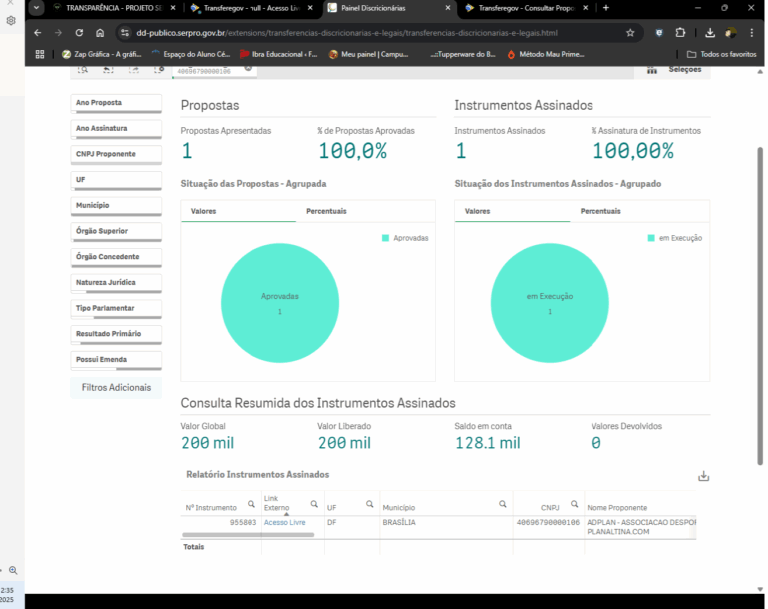Click the search icon in UF column
Viewport: 768px width, 609px height.
click(x=369, y=504)
